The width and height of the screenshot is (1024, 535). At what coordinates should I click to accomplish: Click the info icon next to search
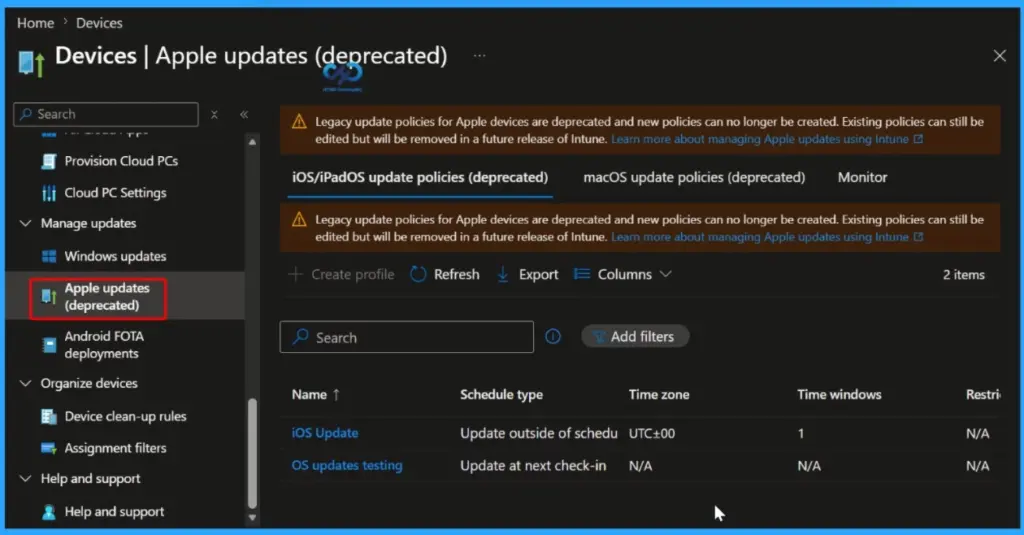[553, 336]
